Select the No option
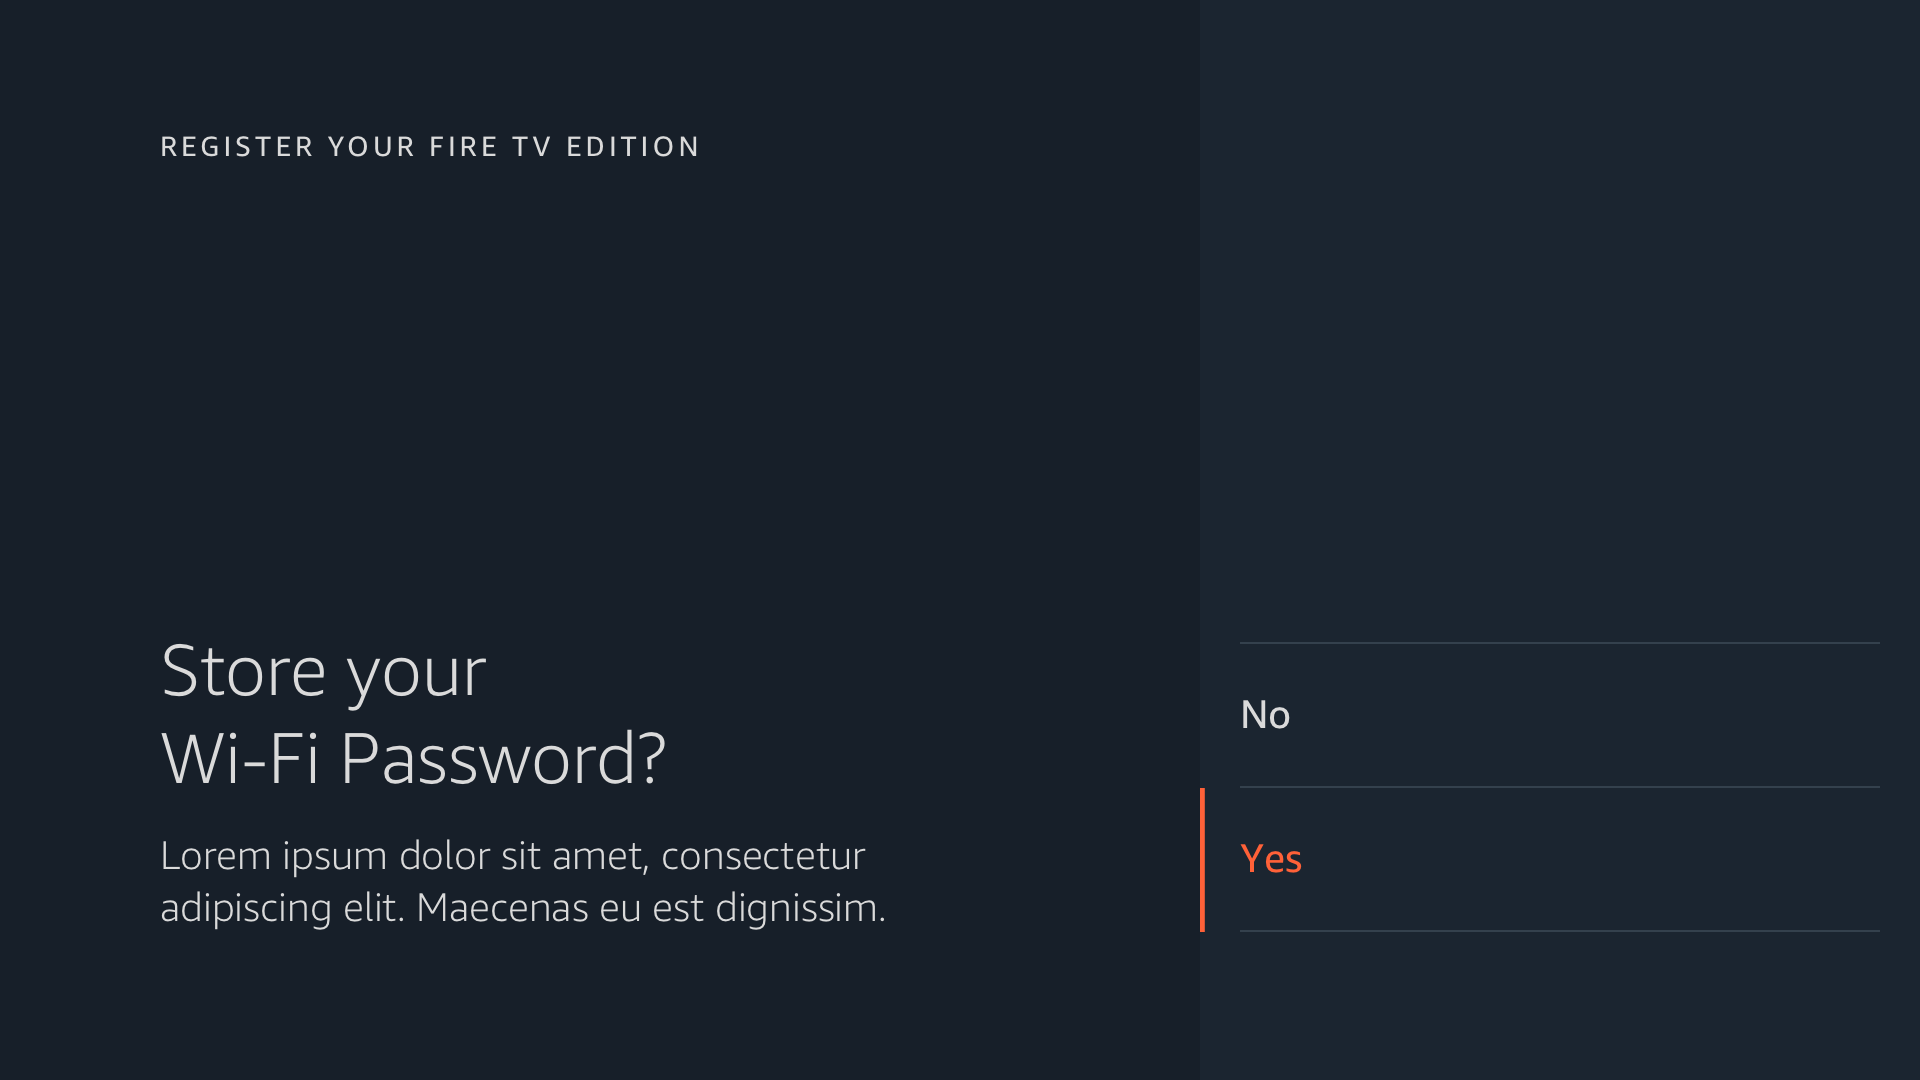 [x=1265, y=715]
